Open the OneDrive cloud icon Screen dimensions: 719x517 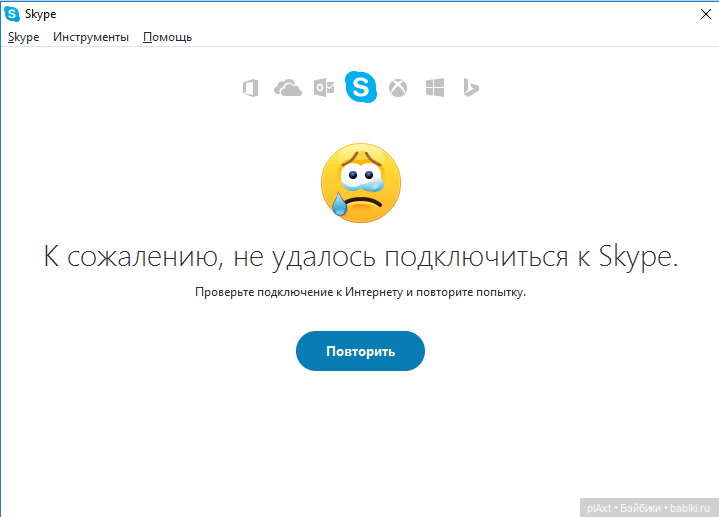tap(288, 88)
